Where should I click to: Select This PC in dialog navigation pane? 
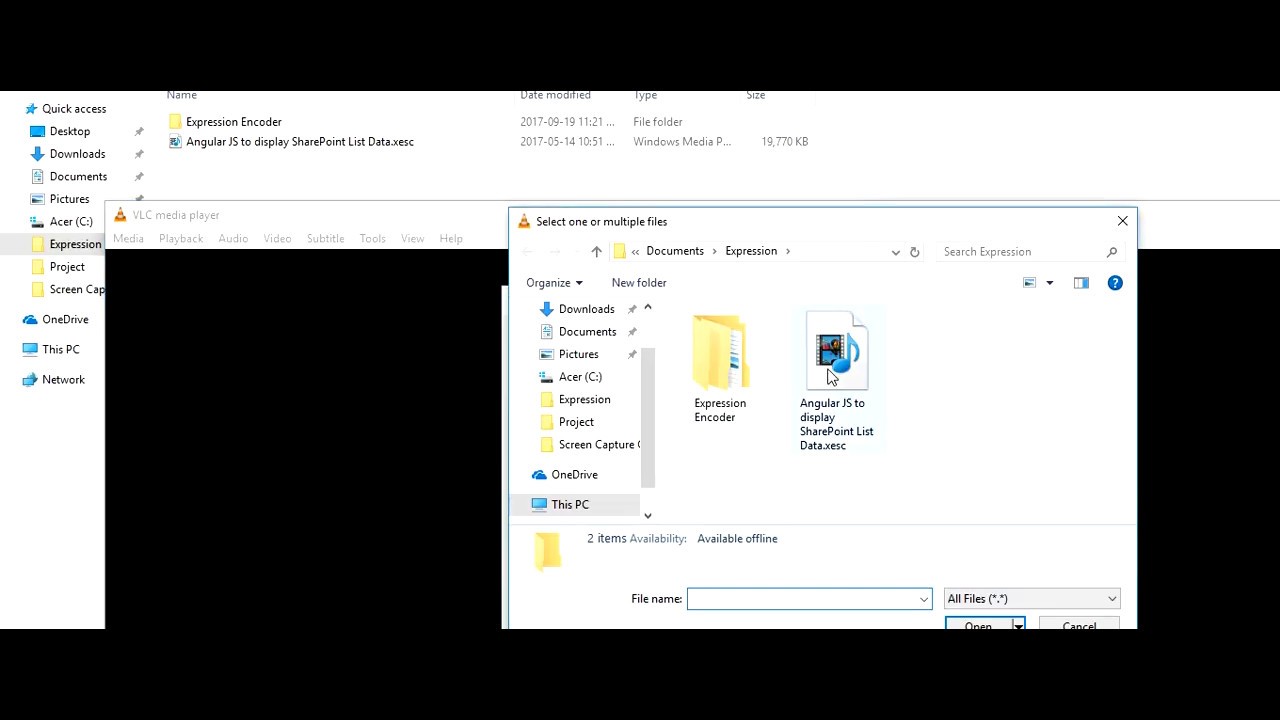pos(570,505)
